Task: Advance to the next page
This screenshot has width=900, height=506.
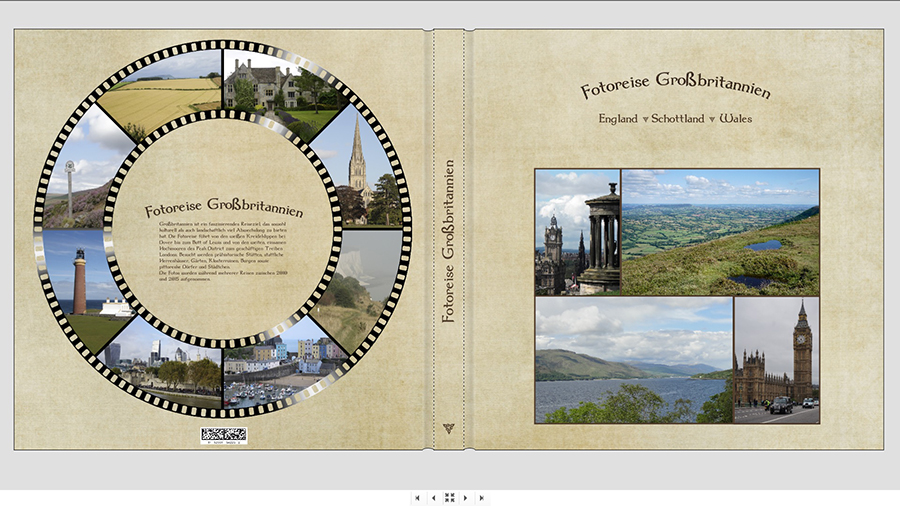Action: [465, 498]
